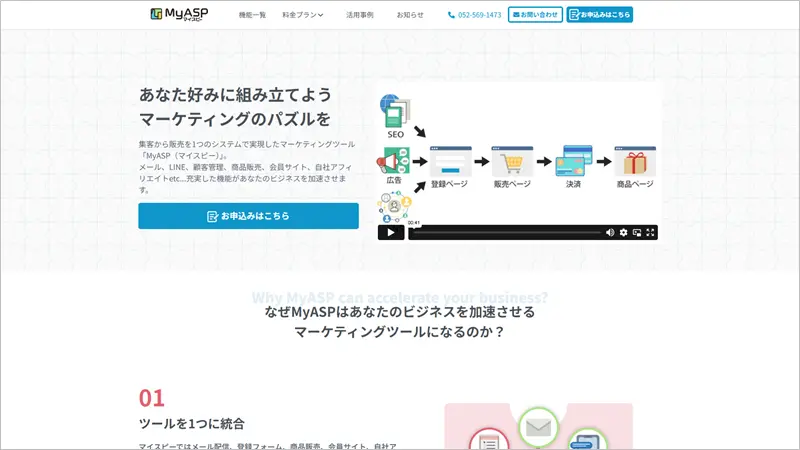Play the intro video
The height and width of the screenshot is (450, 800).
click(x=390, y=232)
